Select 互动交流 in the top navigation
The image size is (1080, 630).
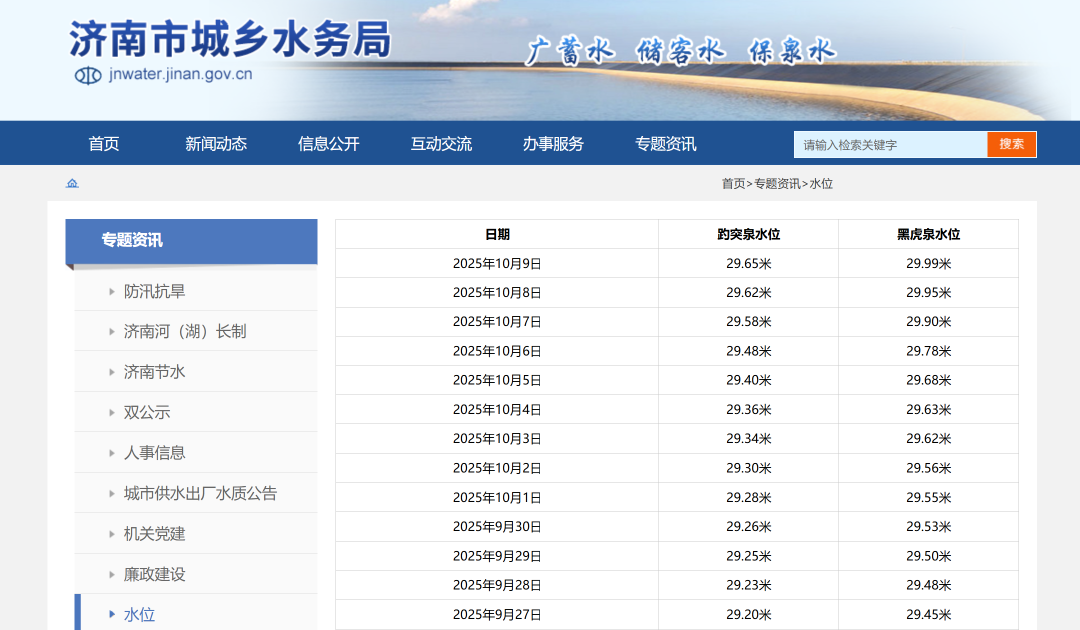tap(442, 144)
